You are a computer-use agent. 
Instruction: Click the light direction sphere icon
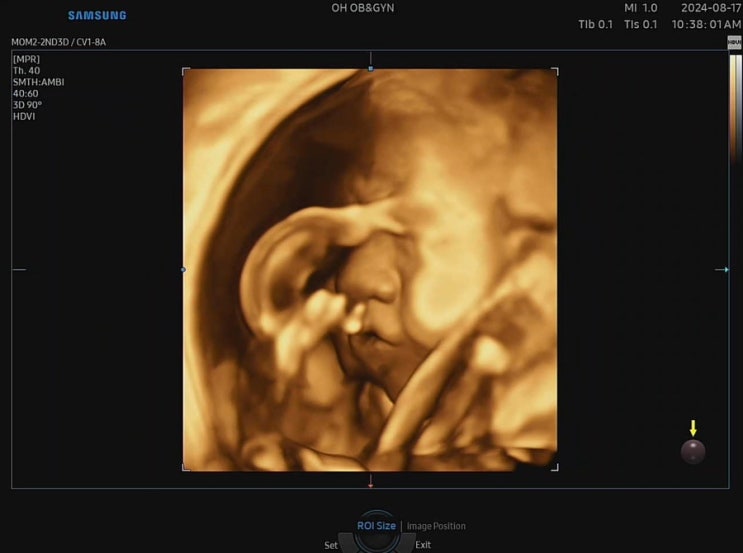[x=693, y=451]
